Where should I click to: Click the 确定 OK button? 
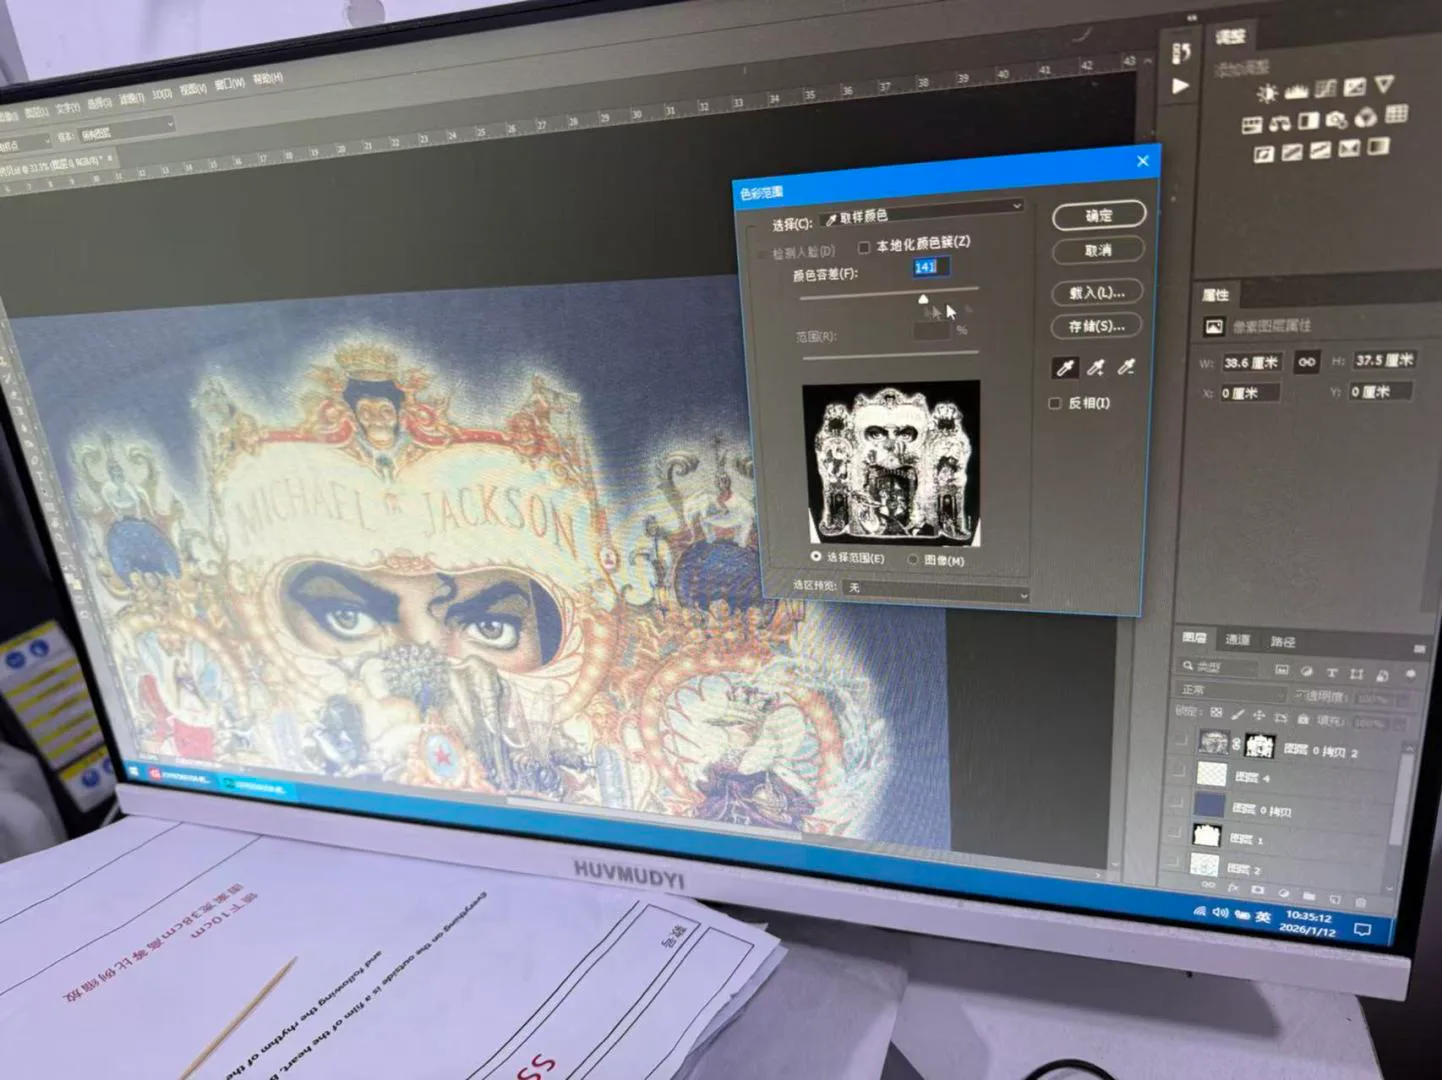point(1098,215)
